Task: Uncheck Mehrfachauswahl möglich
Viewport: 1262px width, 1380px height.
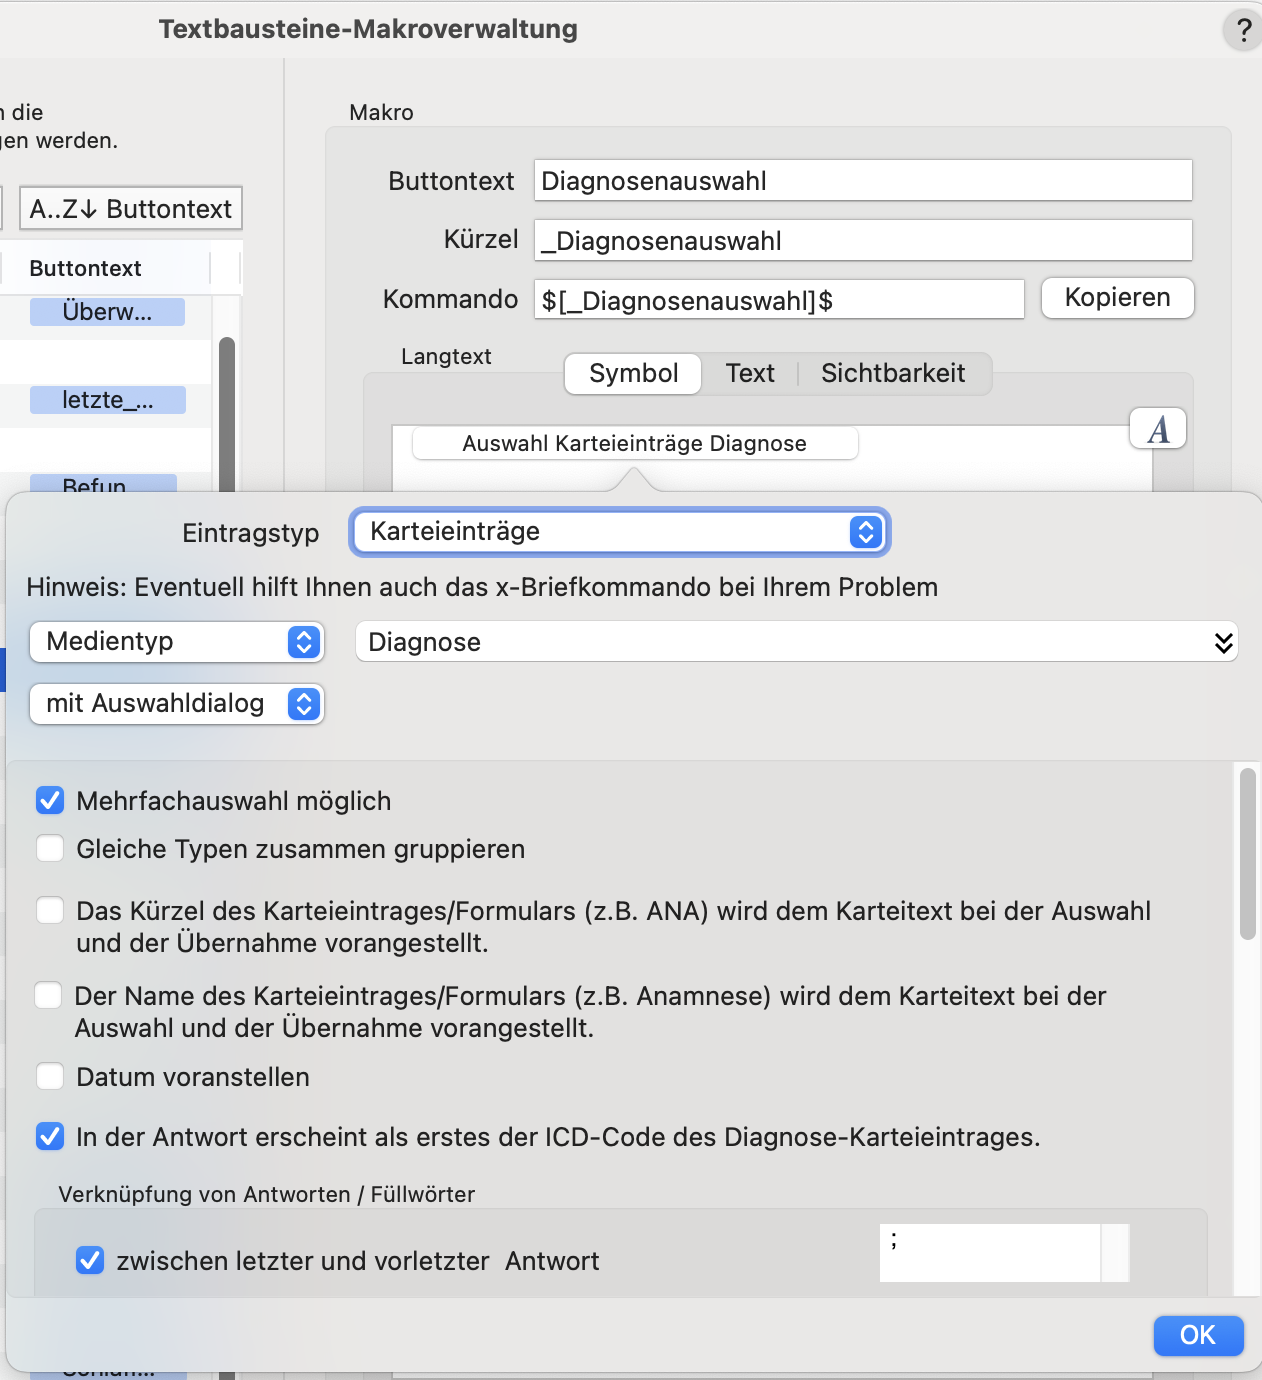Action: pyautogui.click(x=50, y=800)
